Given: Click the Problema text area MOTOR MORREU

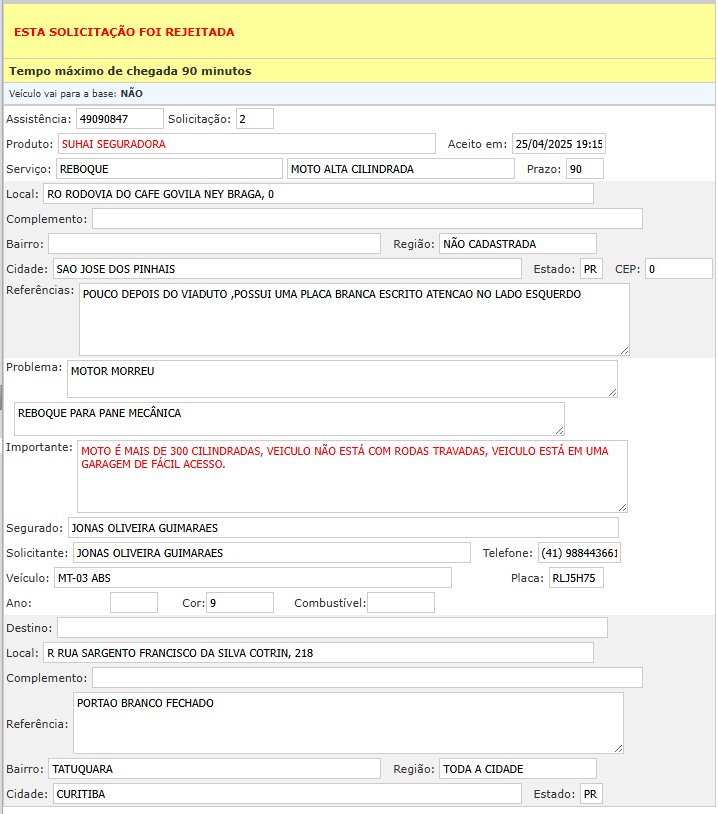Looking at the screenshot, I should tap(342, 379).
